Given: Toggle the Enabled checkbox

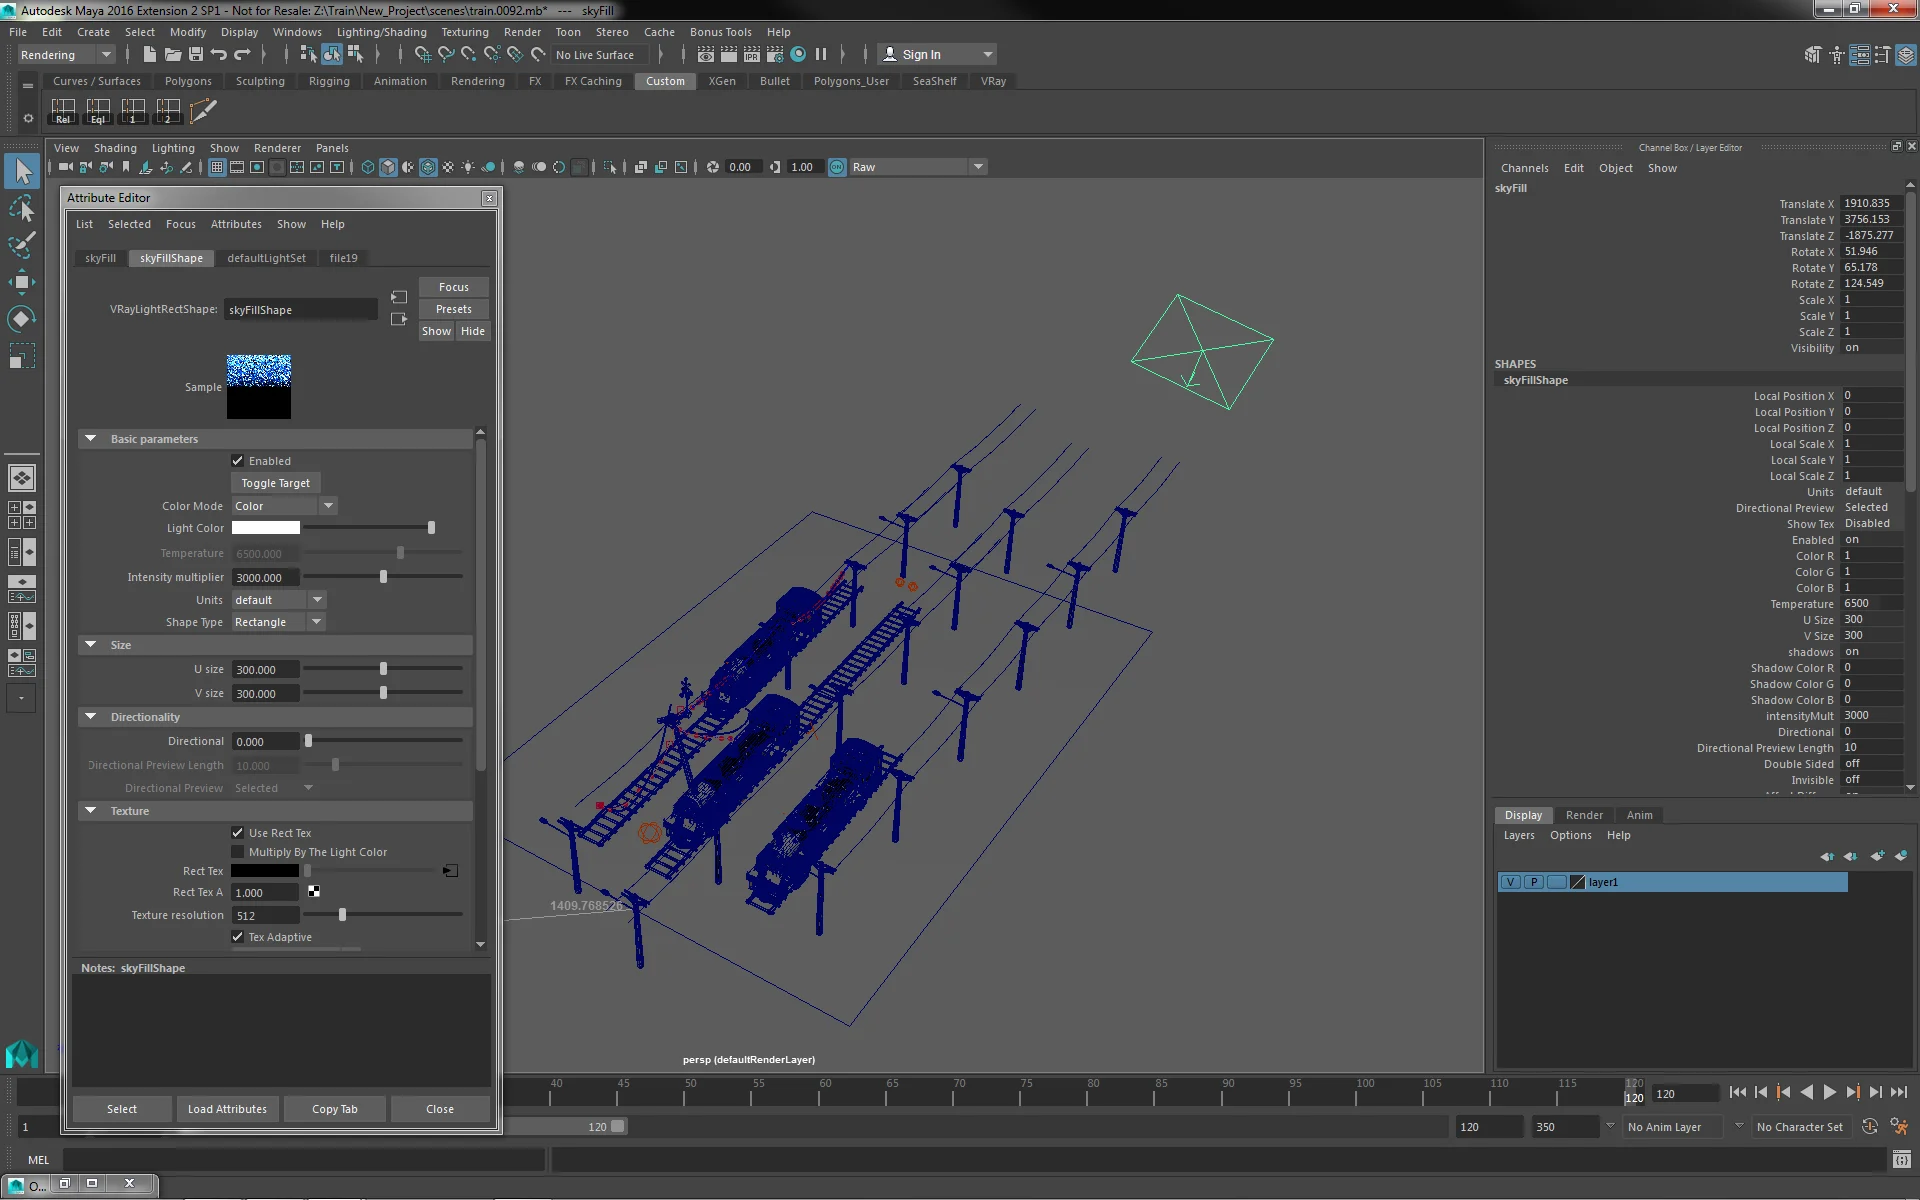Looking at the screenshot, I should click(x=238, y=461).
